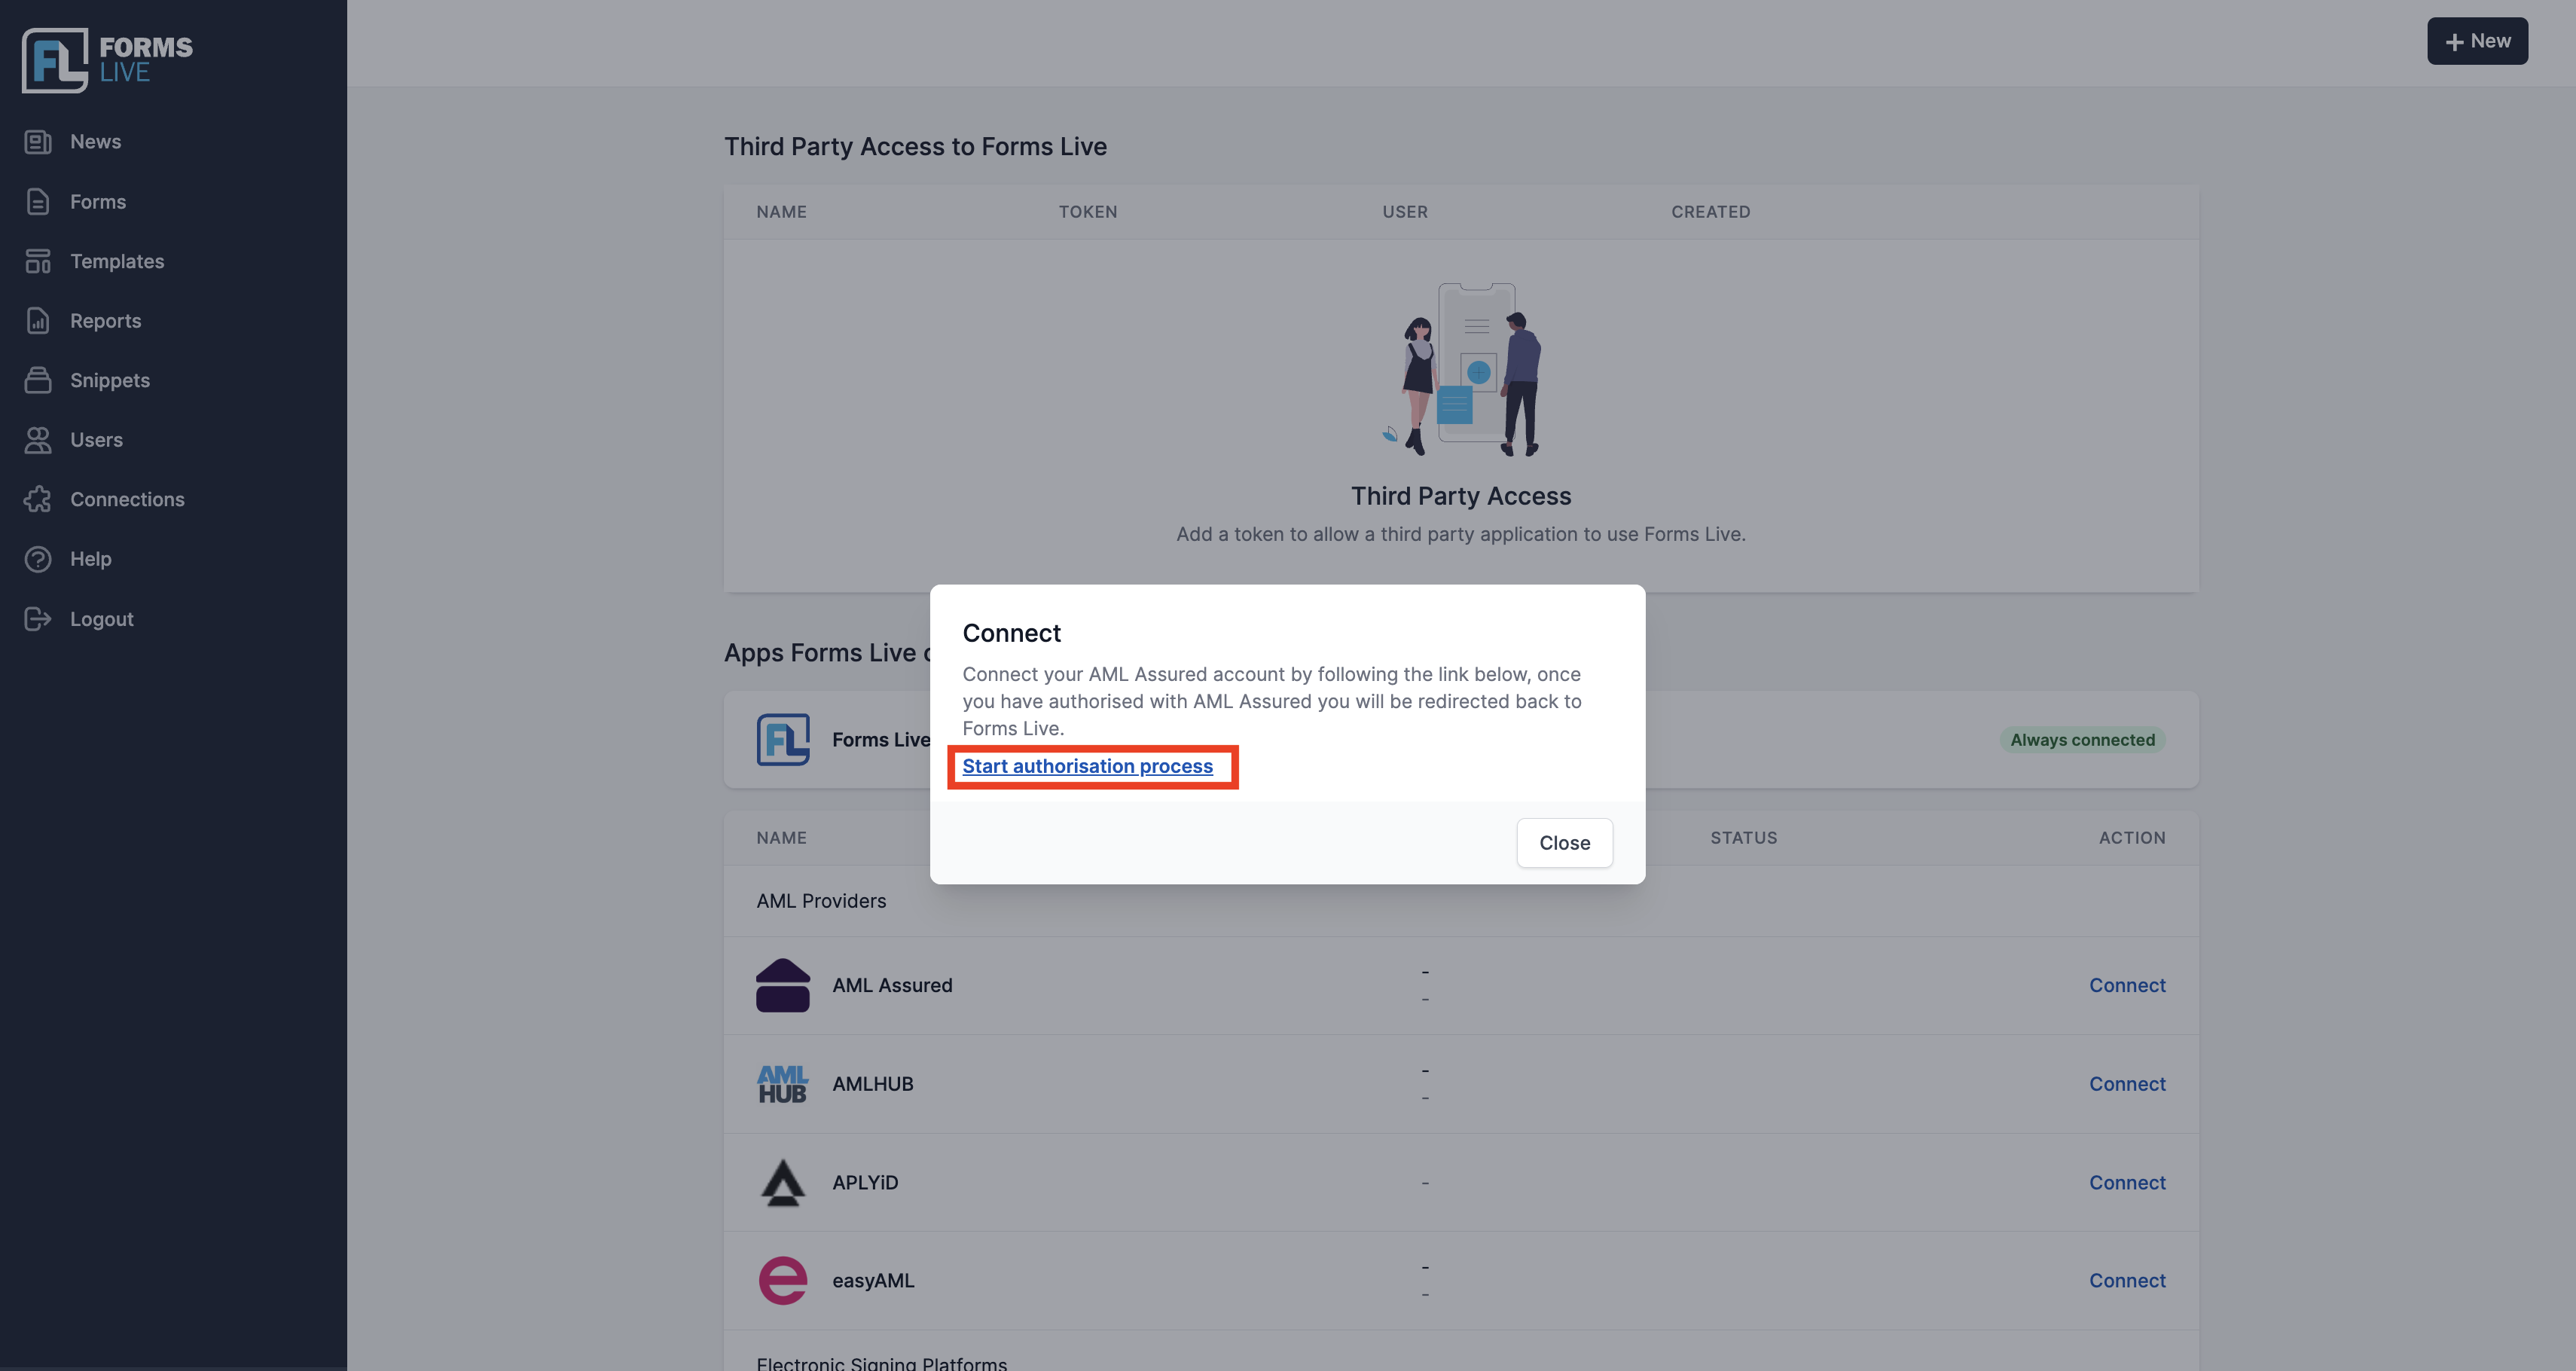Click the Forms Live app logo in Apps list
The width and height of the screenshot is (2576, 1371).
(x=782, y=740)
